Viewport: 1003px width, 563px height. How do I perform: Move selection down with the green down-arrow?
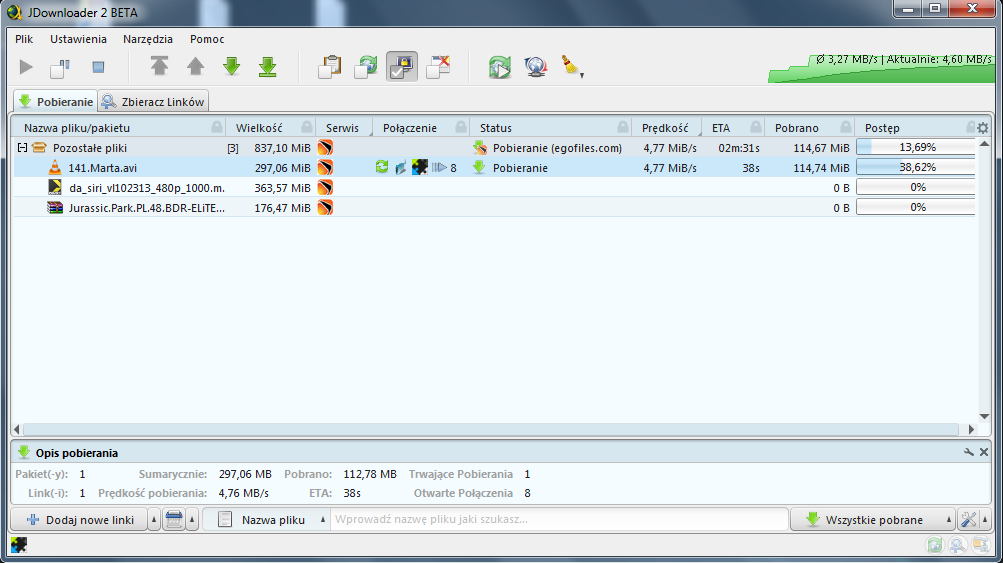point(232,66)
